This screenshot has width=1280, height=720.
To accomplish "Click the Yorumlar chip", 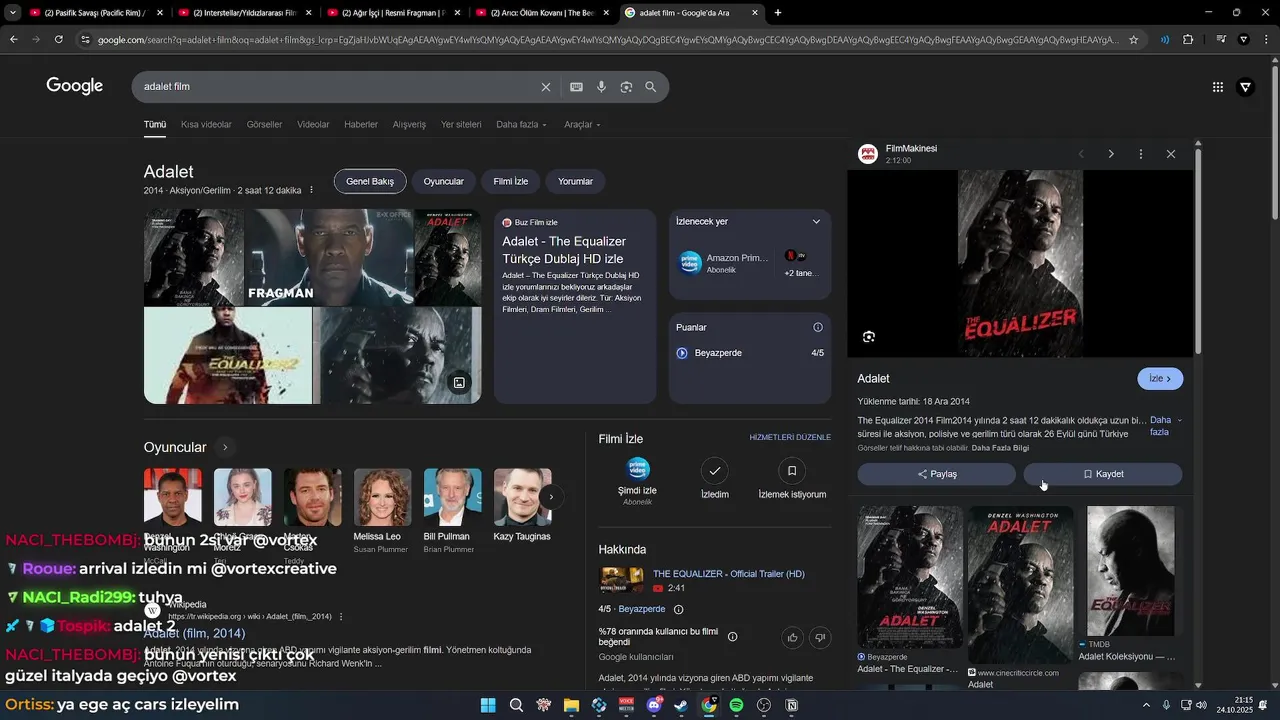I will [x=575, y=182].
